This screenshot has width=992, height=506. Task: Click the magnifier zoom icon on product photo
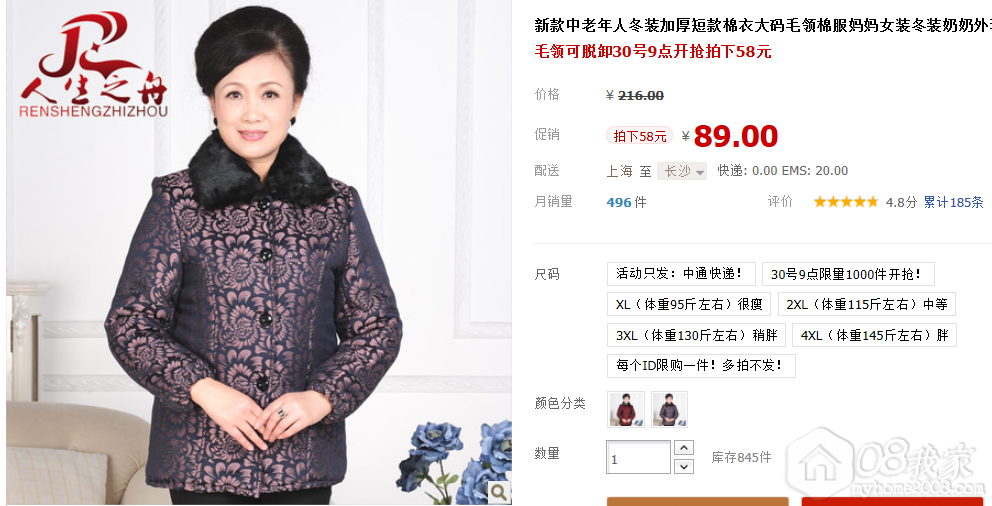(499, 491)
